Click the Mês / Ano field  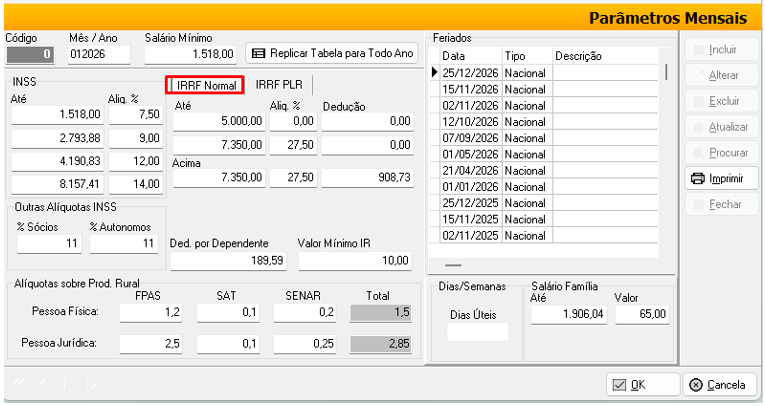pyautogui.click(x=99, y=54)
